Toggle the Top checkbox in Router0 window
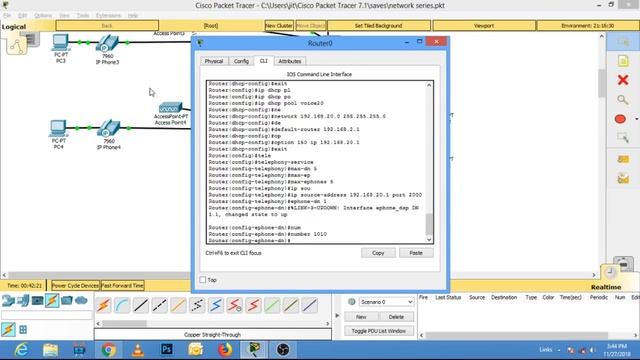 click(203, 280)
